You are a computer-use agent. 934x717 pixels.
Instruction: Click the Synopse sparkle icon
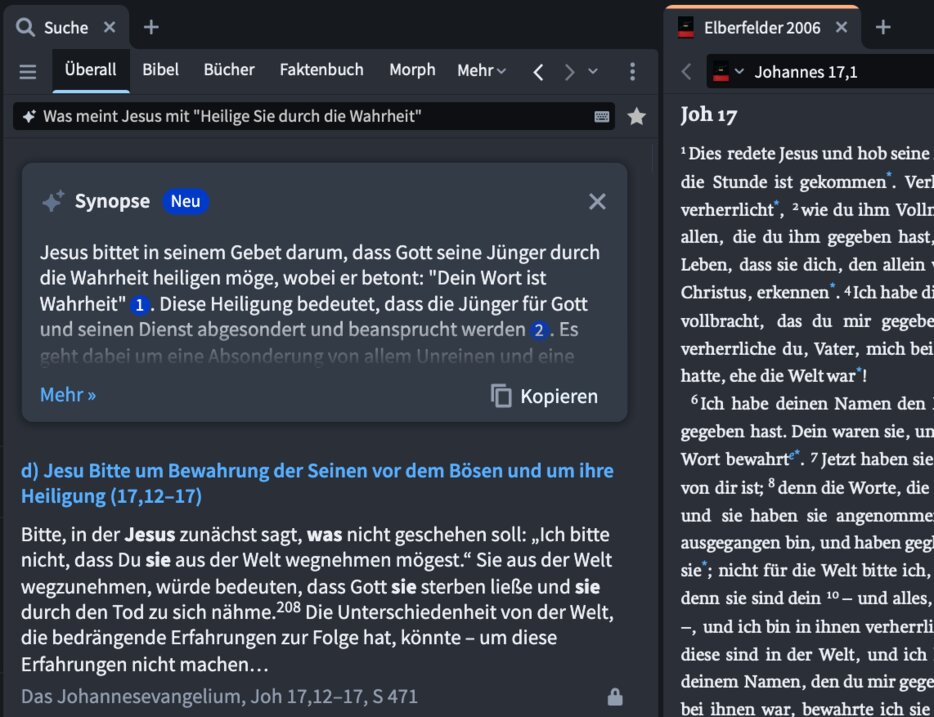(53, 201)
